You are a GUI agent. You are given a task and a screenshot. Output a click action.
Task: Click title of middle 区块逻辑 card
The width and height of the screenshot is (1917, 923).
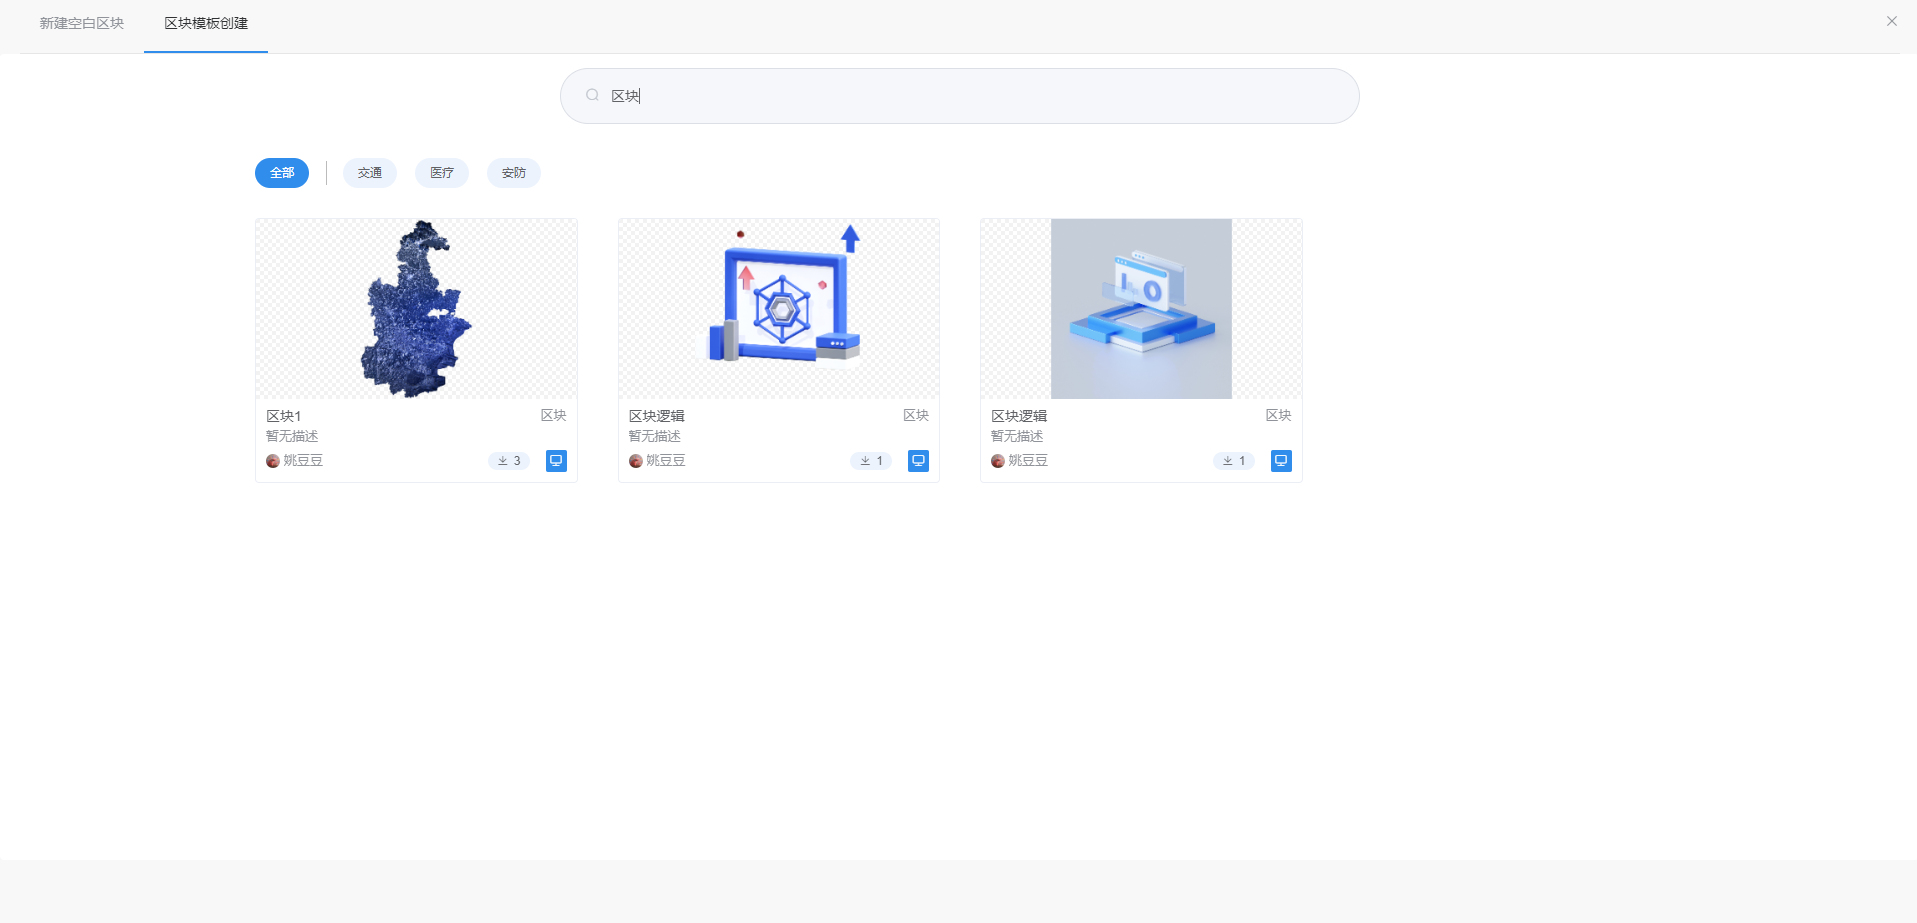657,416
